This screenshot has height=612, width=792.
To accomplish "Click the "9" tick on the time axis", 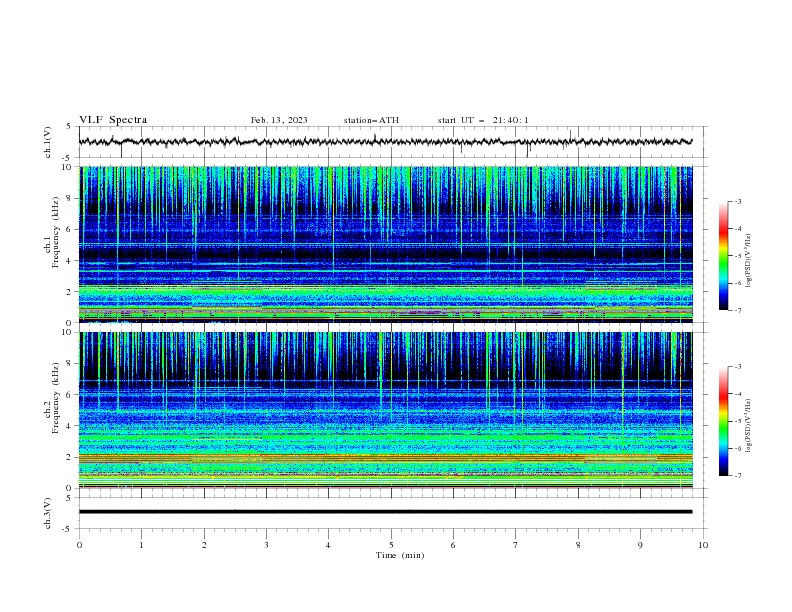I will click(x=640, y=545).
